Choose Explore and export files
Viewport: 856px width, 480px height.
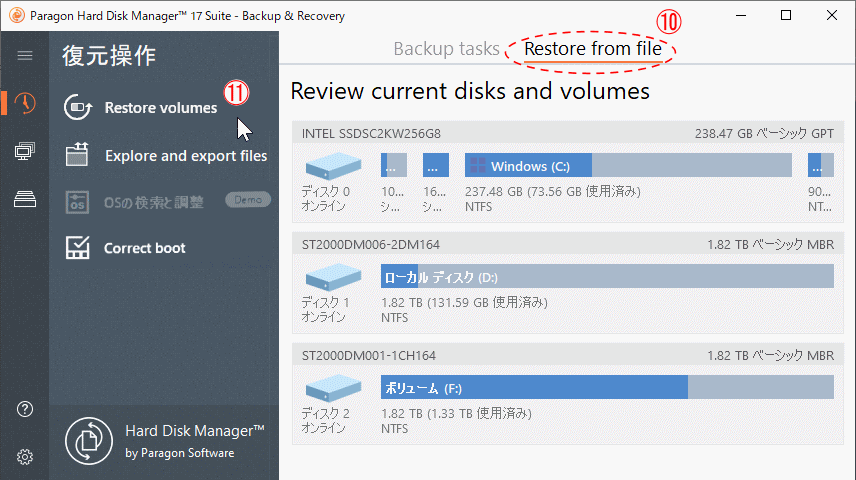tap(186, 155)
